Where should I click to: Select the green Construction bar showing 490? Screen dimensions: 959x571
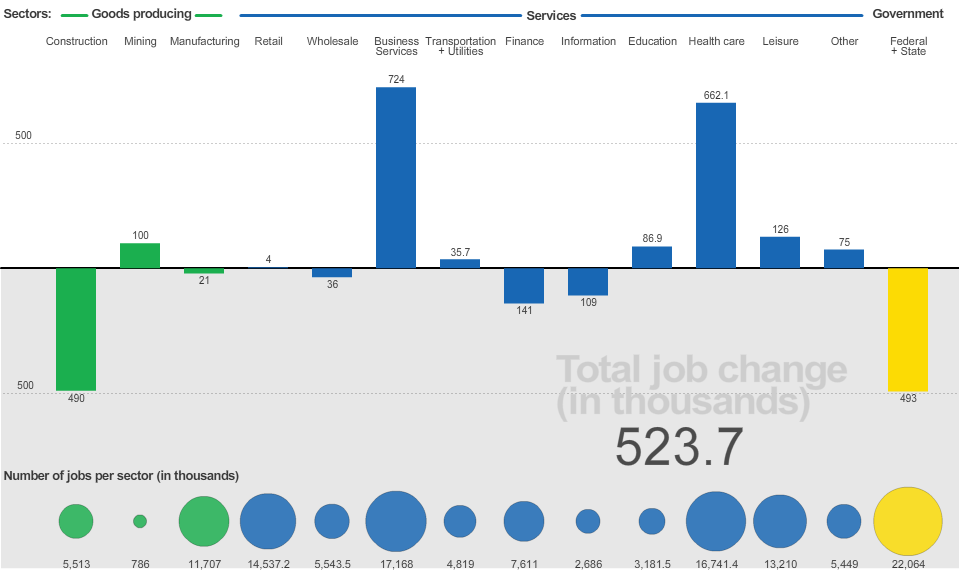coord(76,329)
